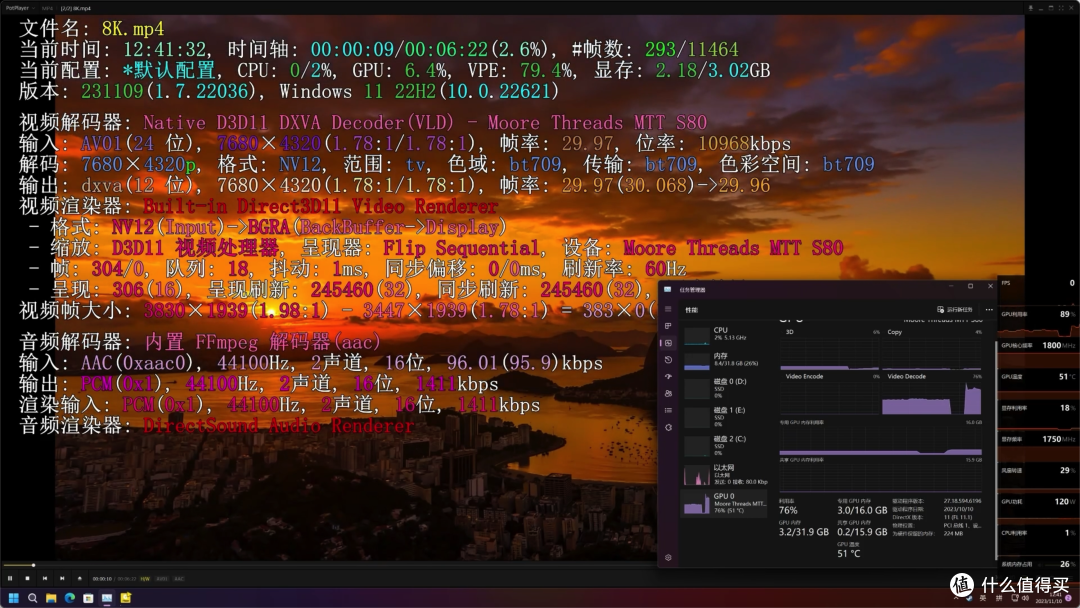Select the Ethernet performance item

(720, 472)
